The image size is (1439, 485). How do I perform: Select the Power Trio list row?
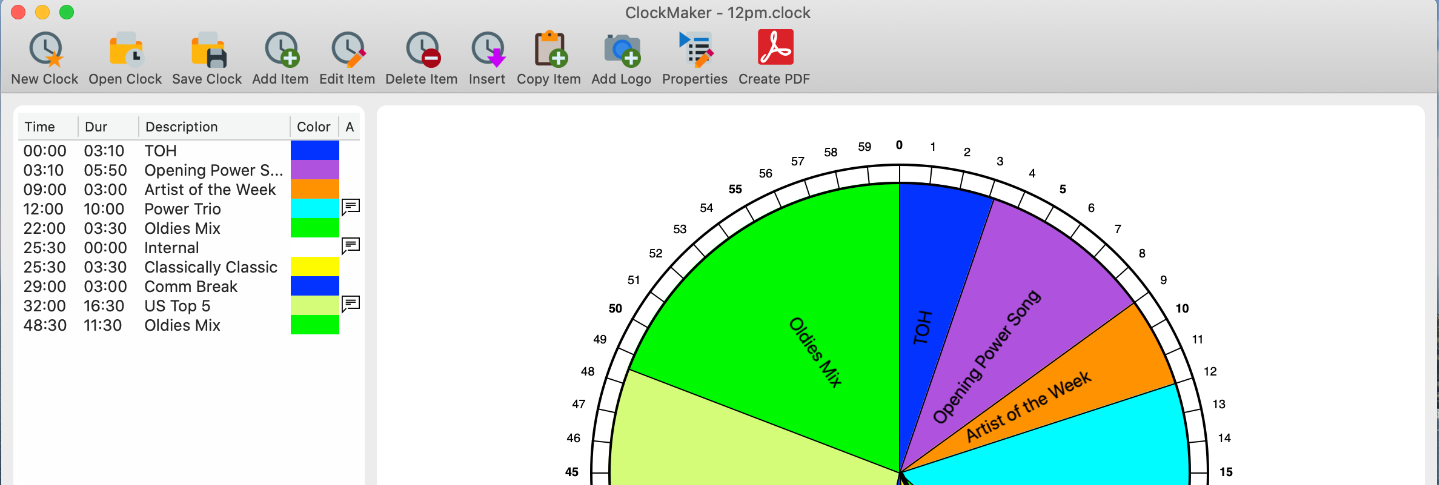(189, 209)
